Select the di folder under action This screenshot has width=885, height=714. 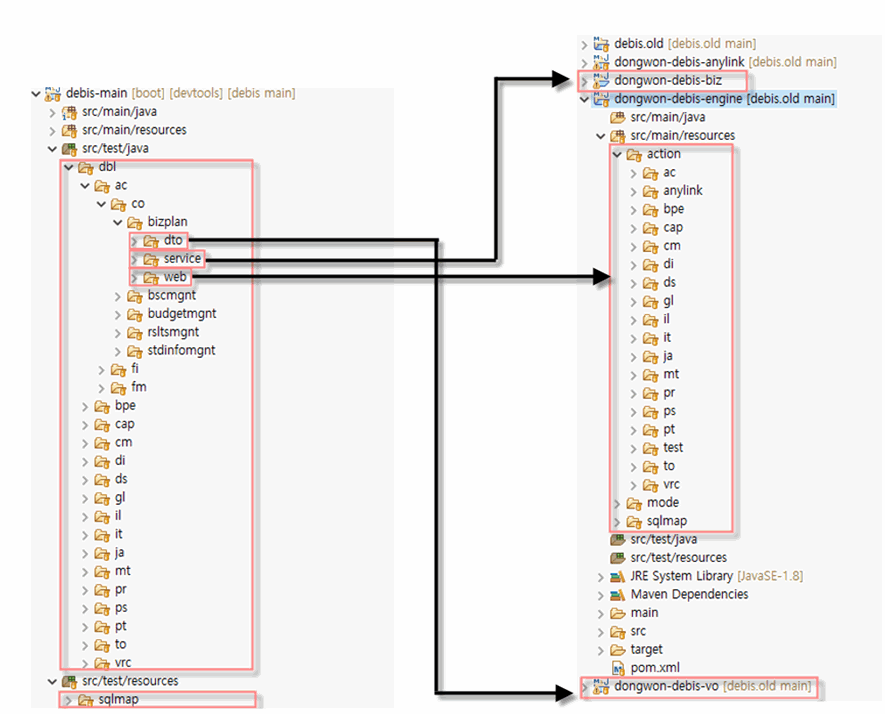point(669,264)
